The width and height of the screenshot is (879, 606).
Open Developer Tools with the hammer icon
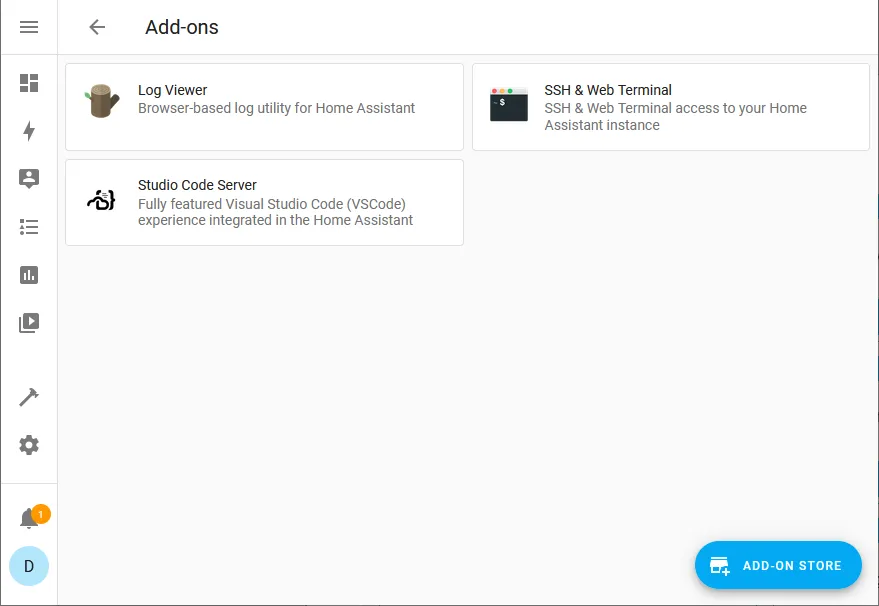[x=28, y=396]
